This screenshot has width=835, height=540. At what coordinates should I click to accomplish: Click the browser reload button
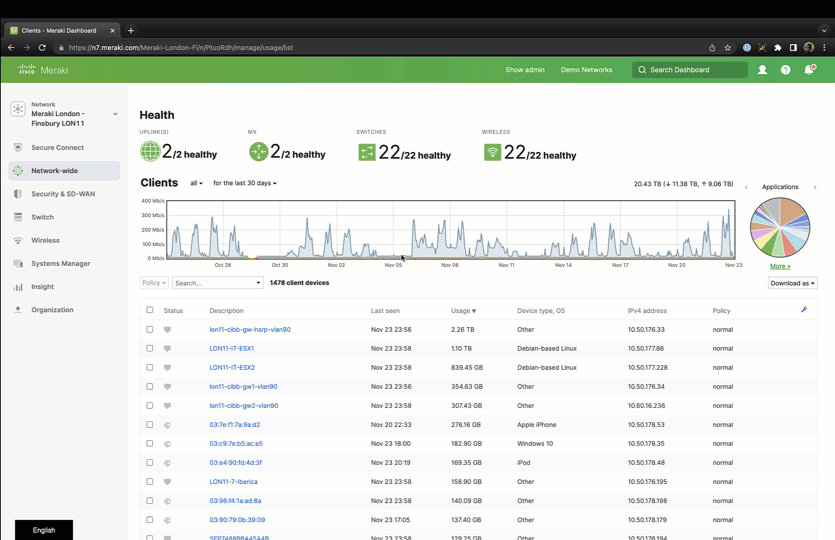[42, 47]
